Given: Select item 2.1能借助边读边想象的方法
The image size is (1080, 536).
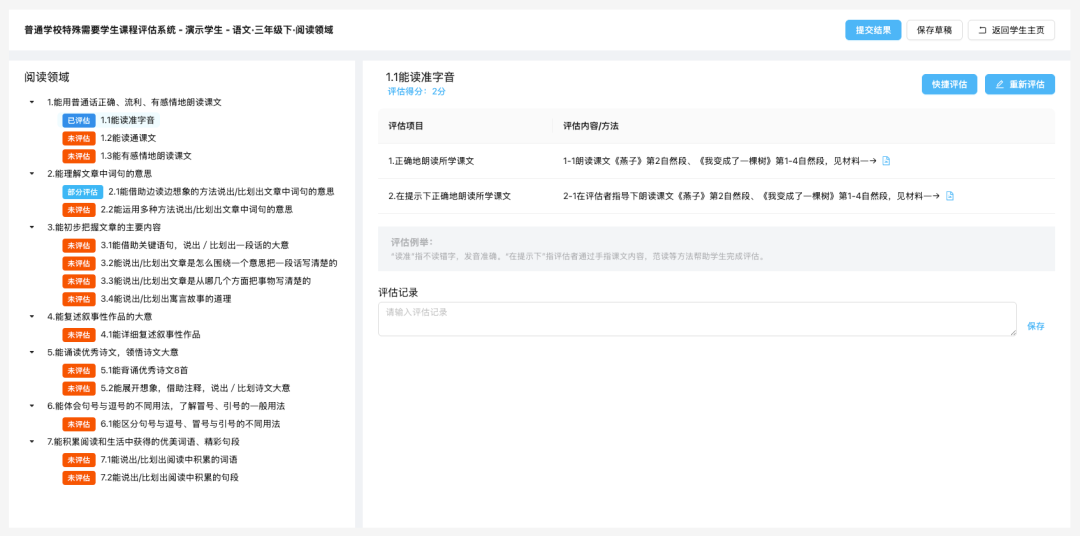Looking at the screenshot, I should click(x=222, y=192).
